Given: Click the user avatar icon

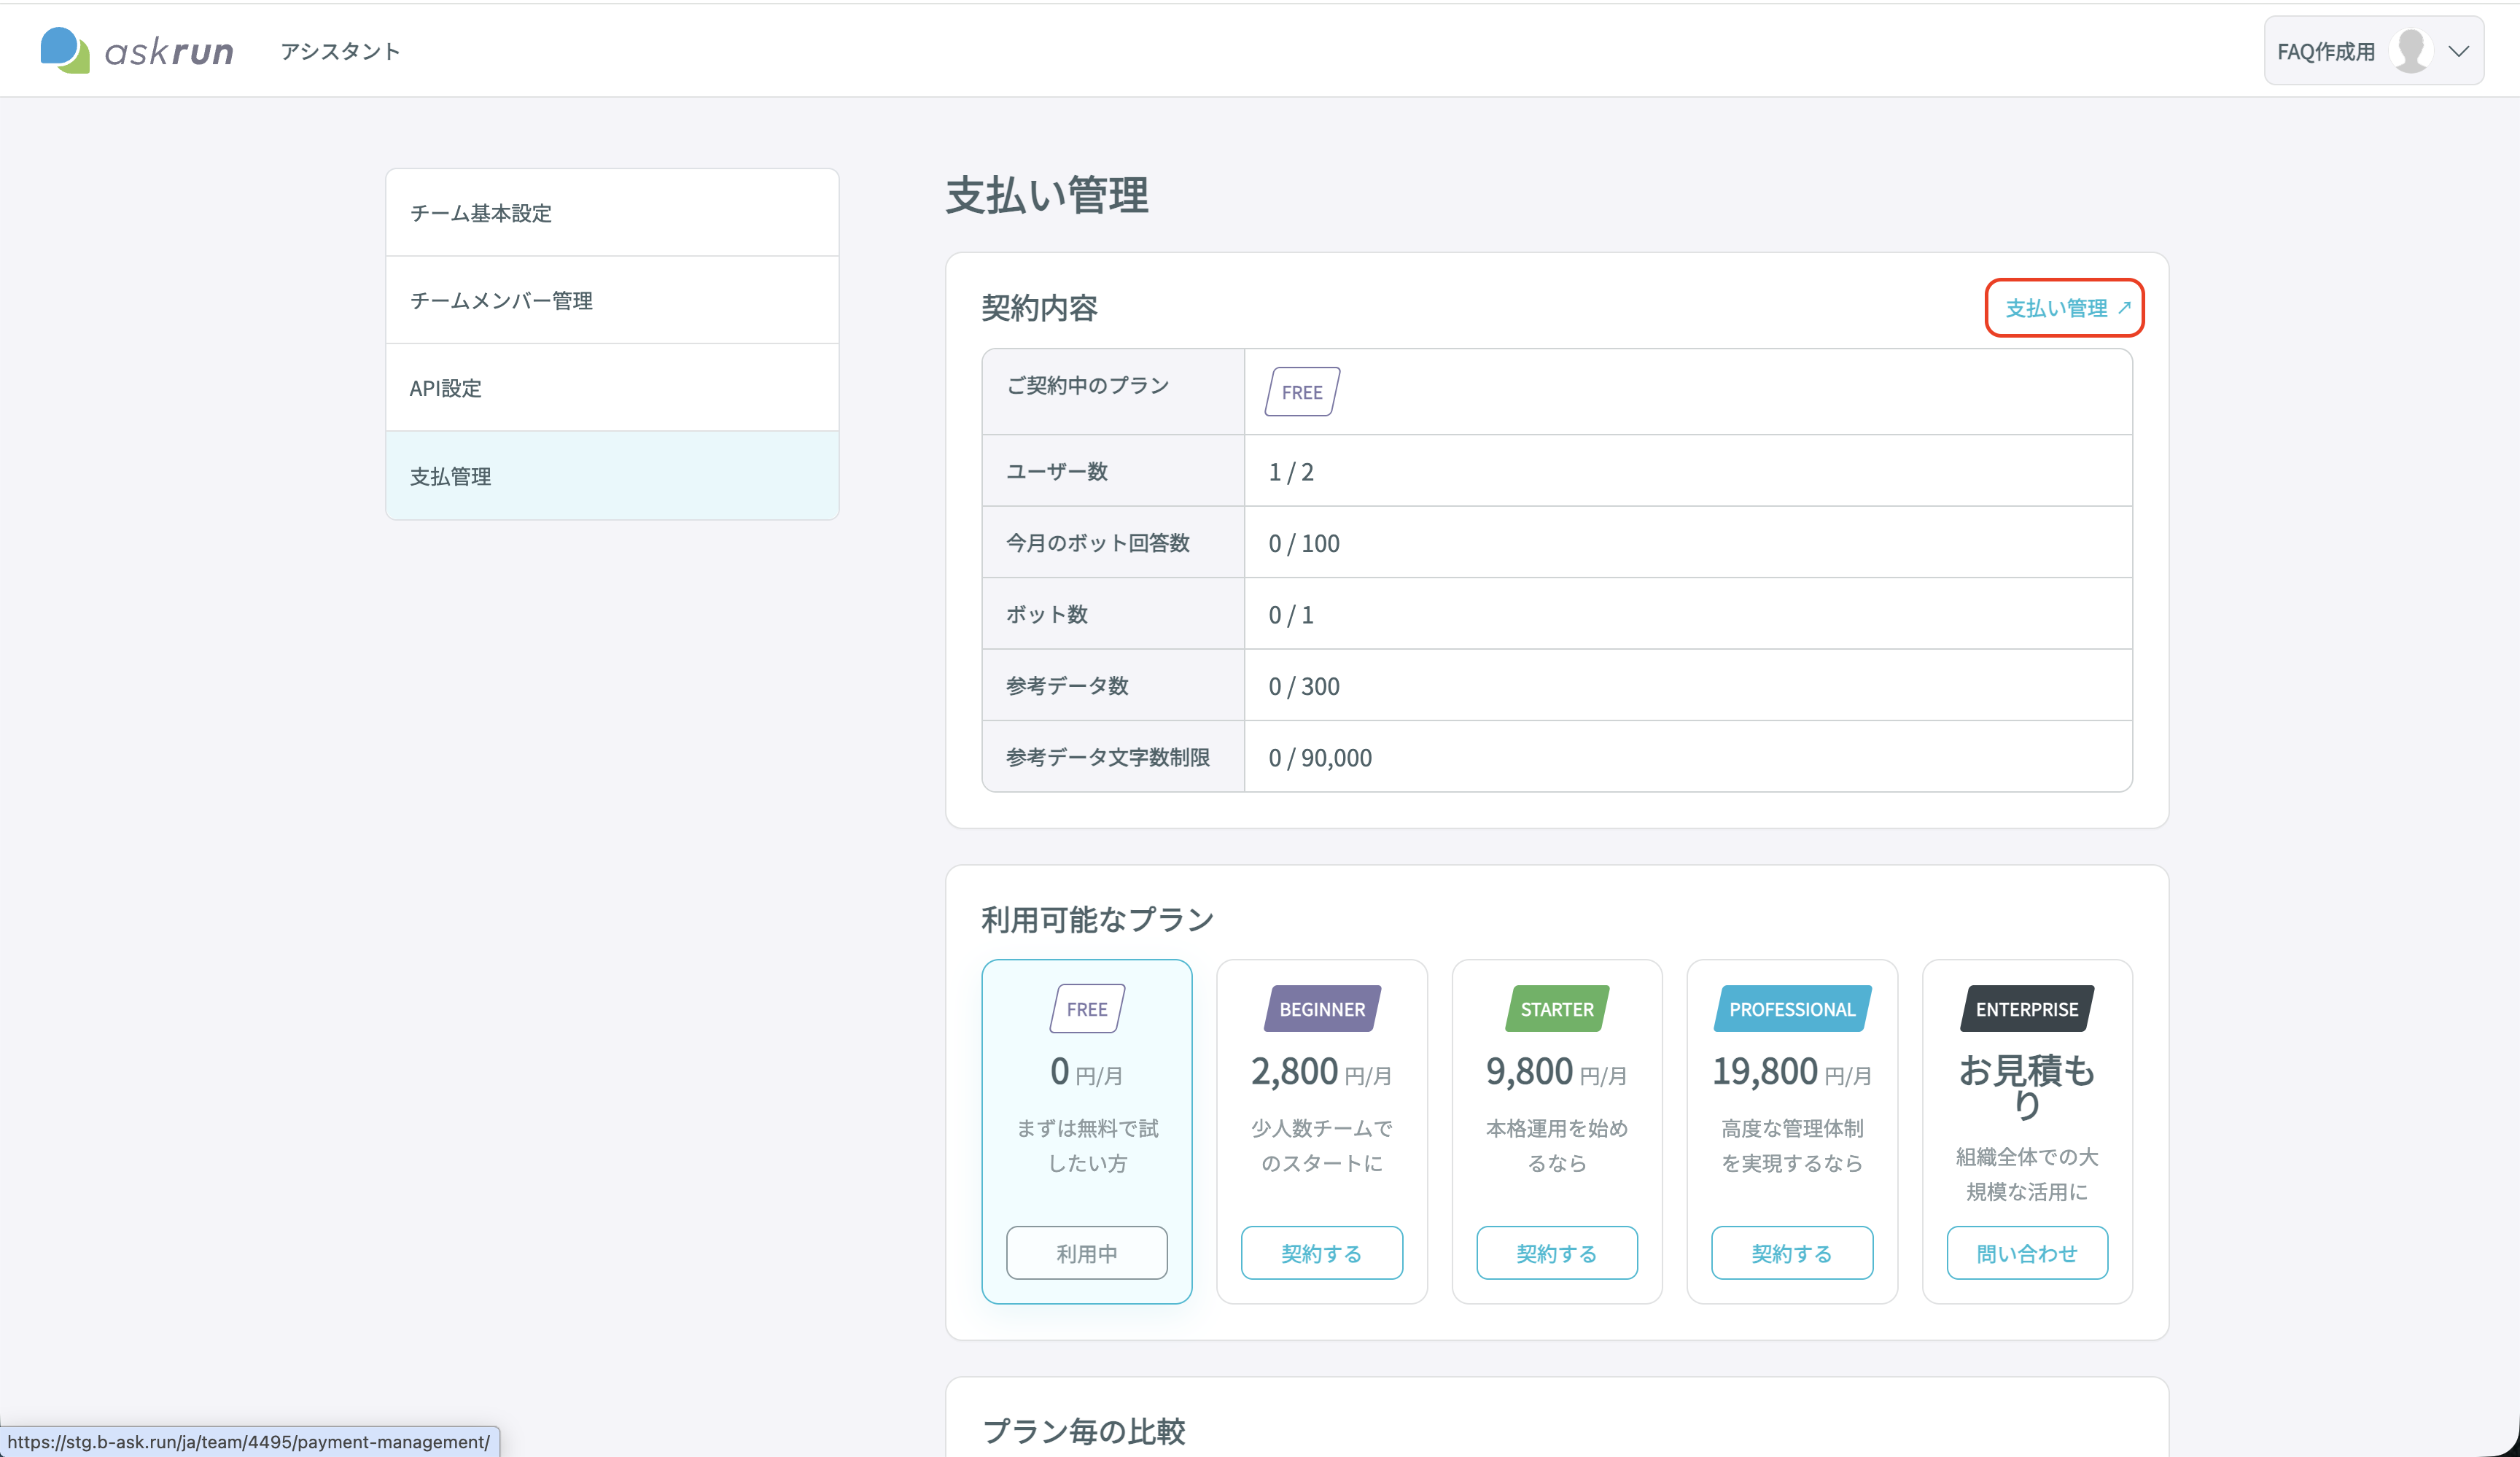Looking at the screenshot, I should (x=2411, y=51).
